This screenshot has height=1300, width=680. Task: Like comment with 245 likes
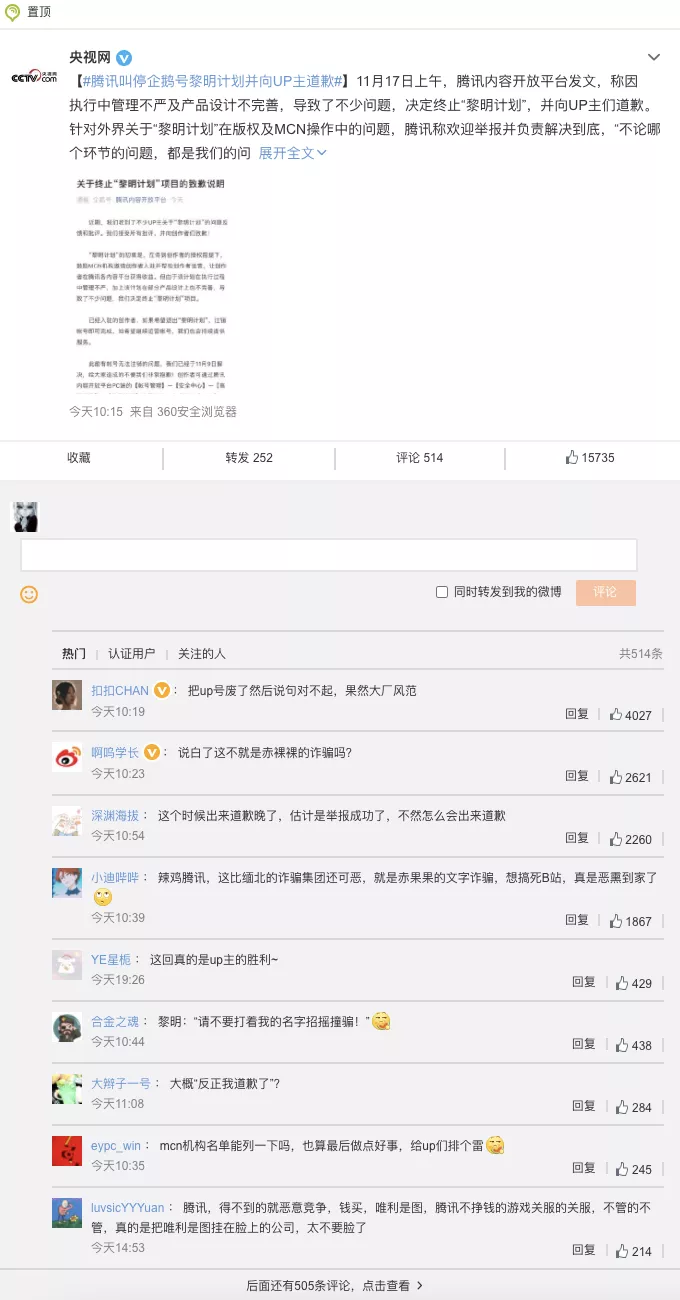click(634, 1169)
